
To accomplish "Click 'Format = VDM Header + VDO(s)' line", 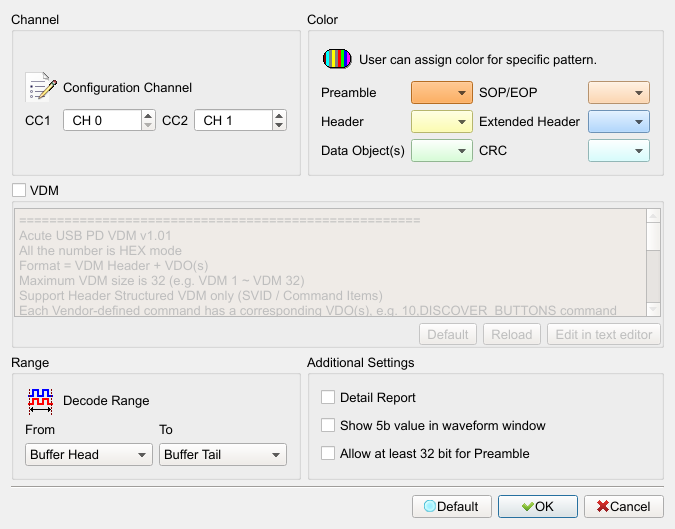I will [114, 266].
